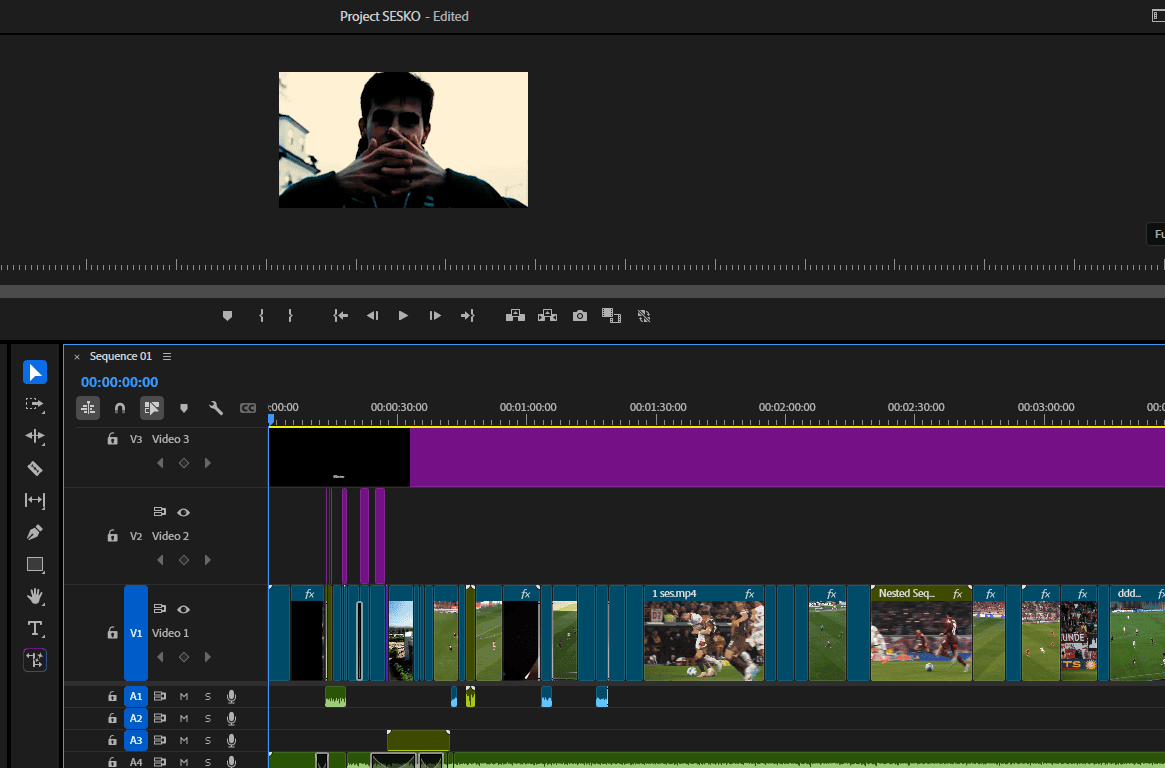Open the timeline wrench settings icon
1165x768 pixels.
coord(216,408)
